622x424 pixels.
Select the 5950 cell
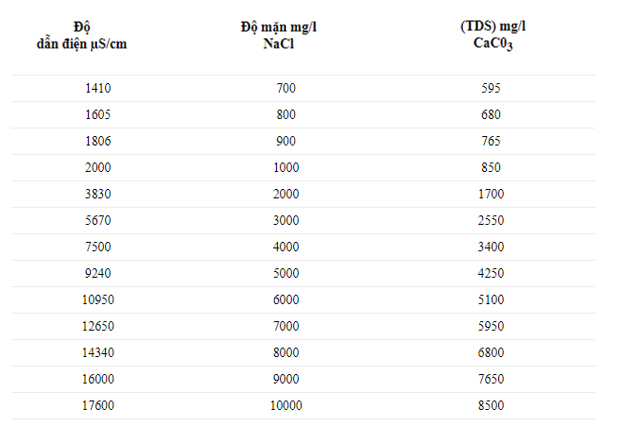pyautogui.click(x=489, y=324)
